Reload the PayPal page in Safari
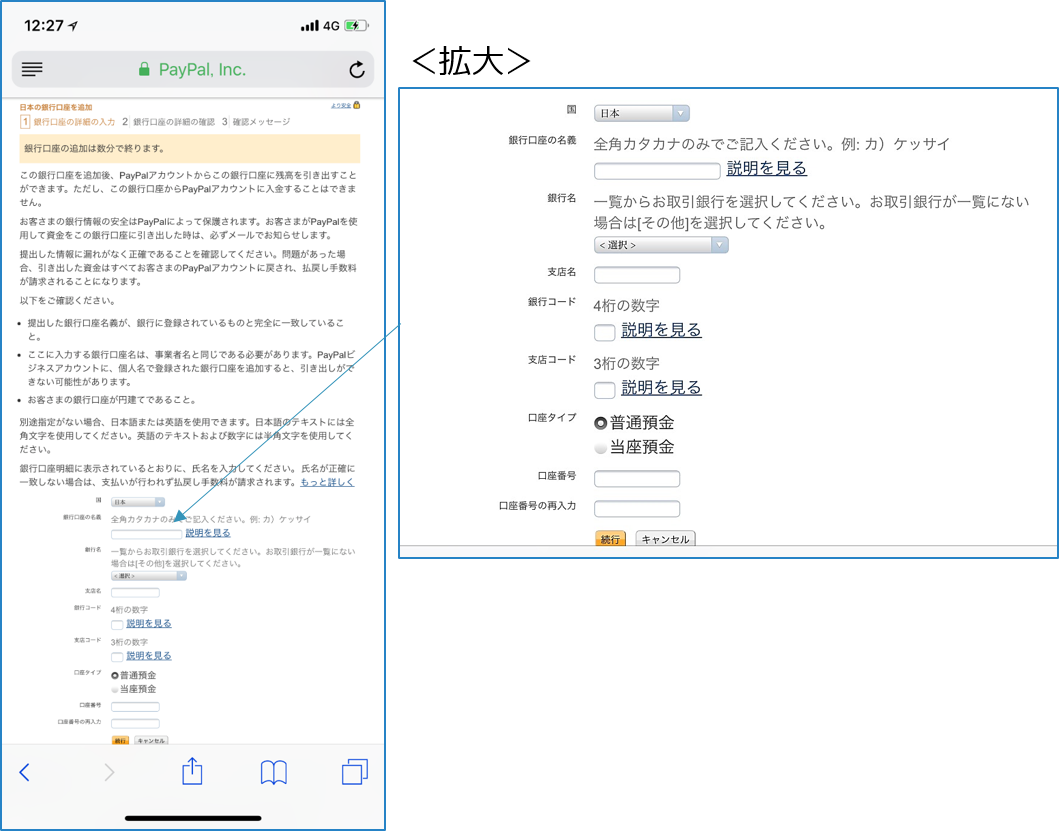Viewport: 1059px width, 831px height. pyautogui.click(x=356, y=69)
